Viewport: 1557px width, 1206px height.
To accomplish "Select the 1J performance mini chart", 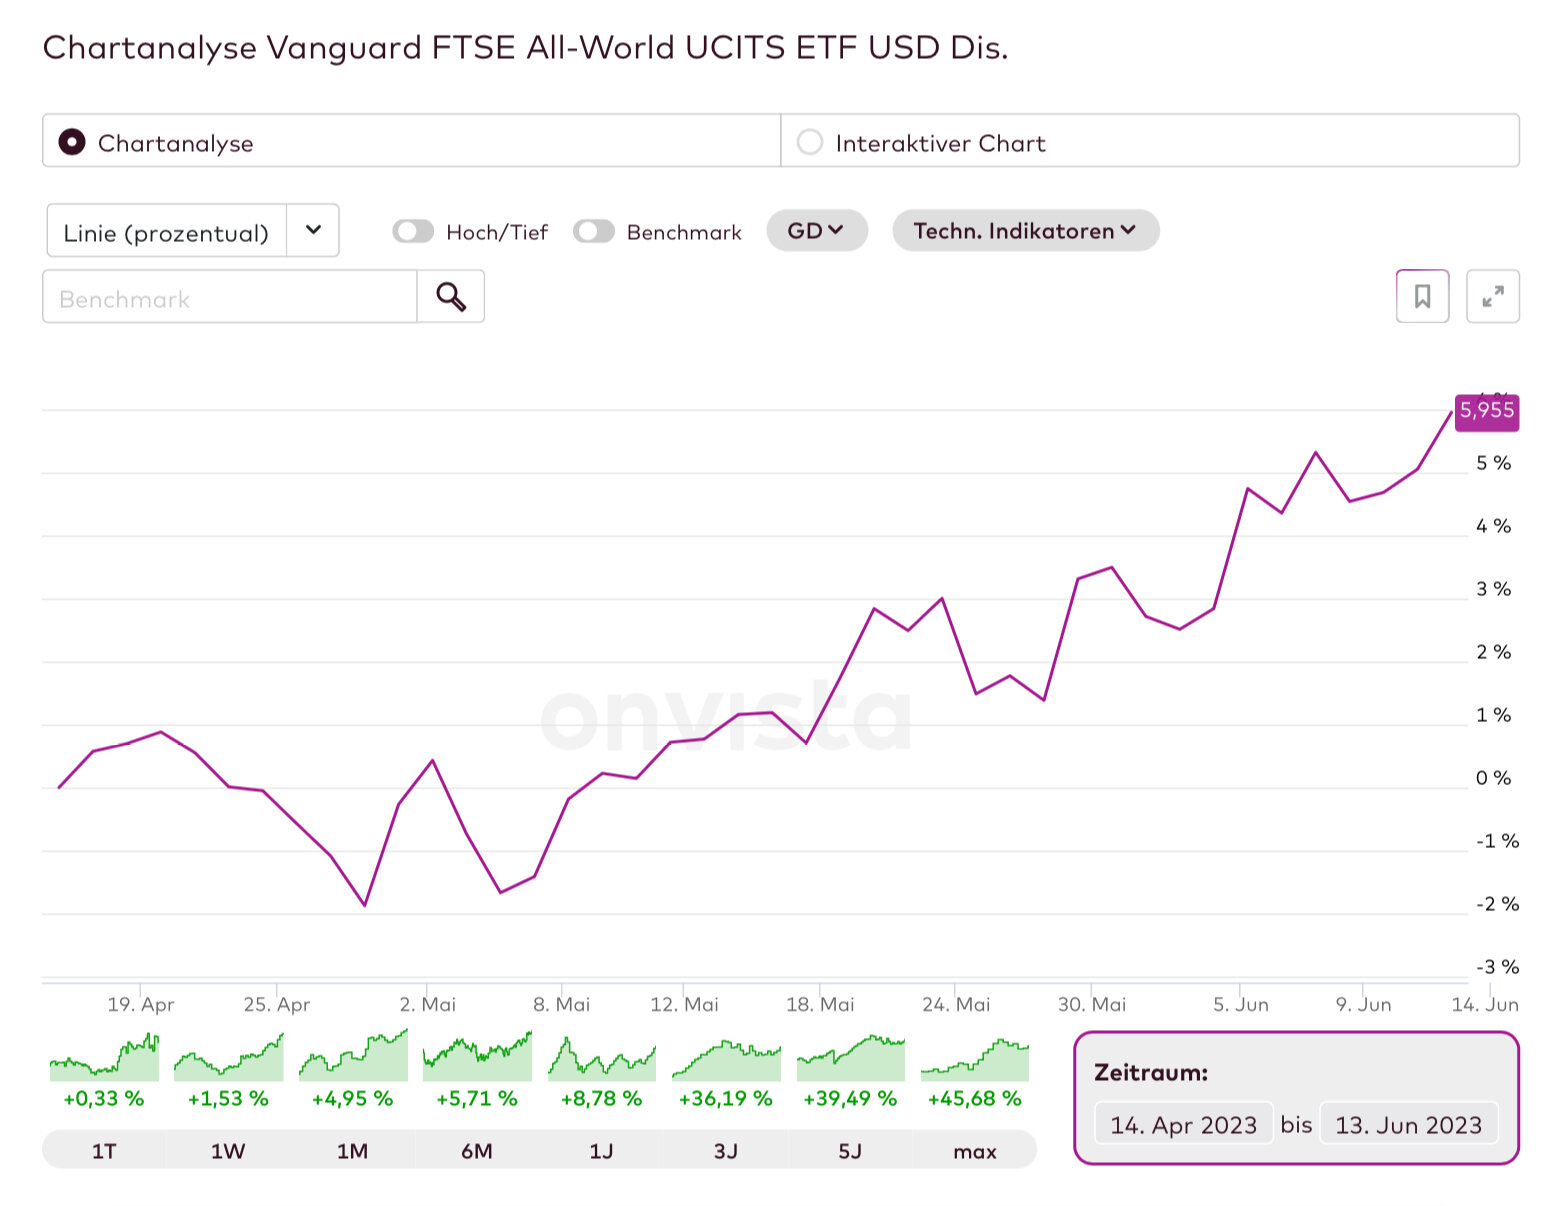I will point(601,1058).
